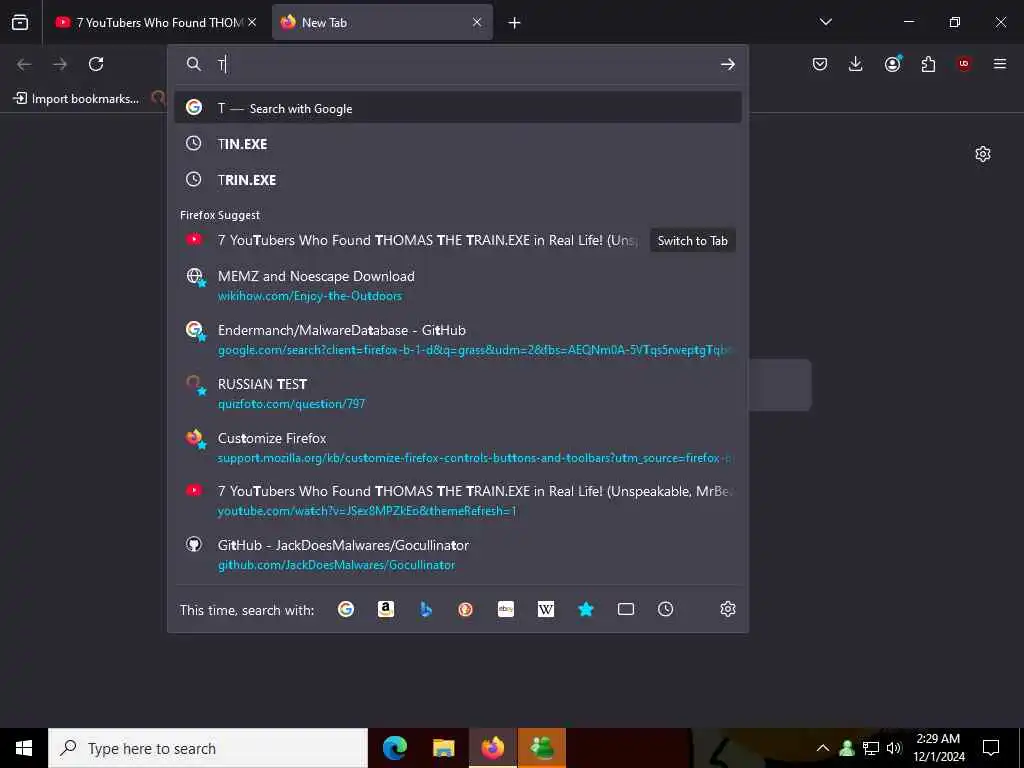Open GitHub - JackDoesMalwares/Gocullinator suggestion
1024x768 pixels.
[x=458, y=554]
